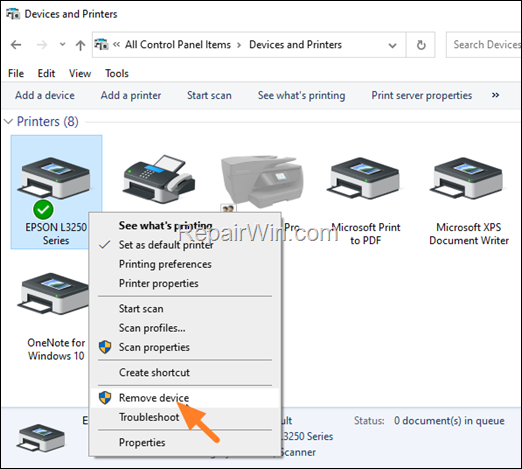Open Printer properties from context menu
522x469 pixels.
coord(185,283)
